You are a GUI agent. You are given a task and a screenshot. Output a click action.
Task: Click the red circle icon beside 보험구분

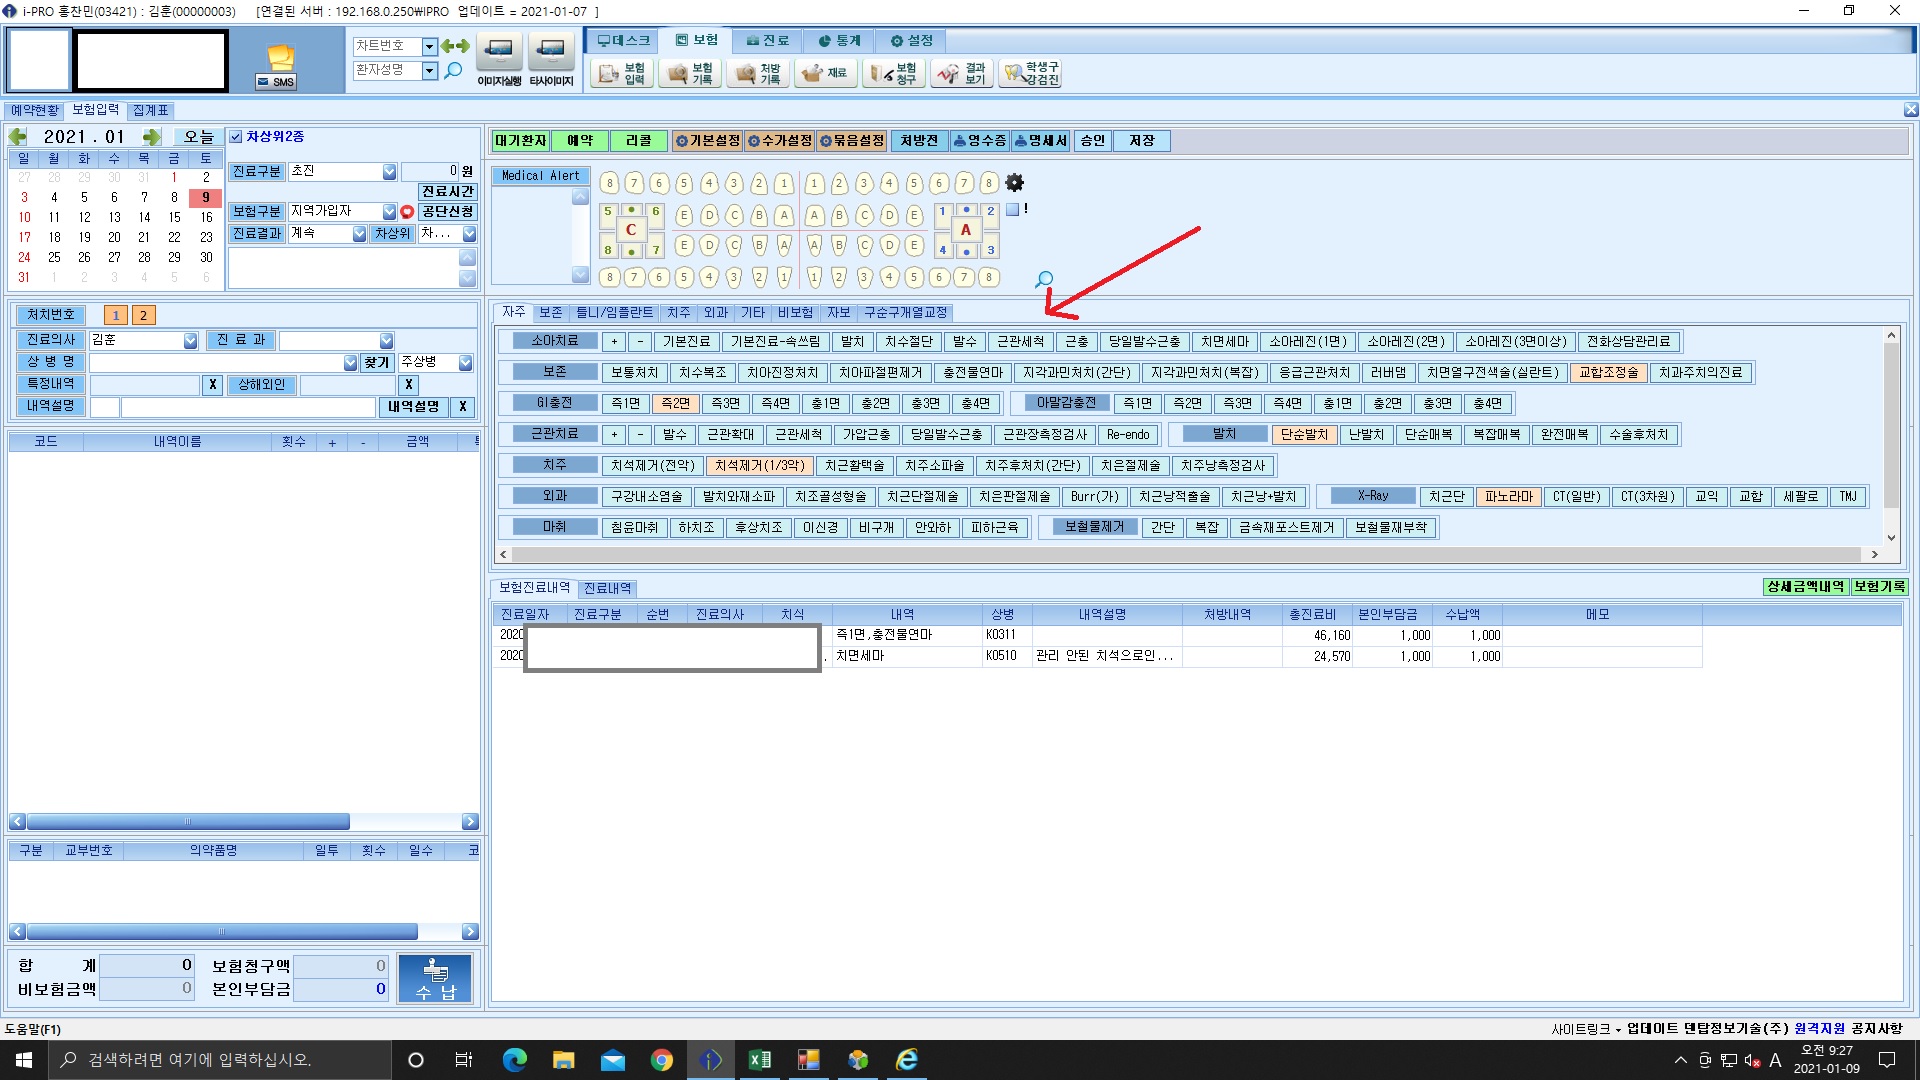pos(407,212)
